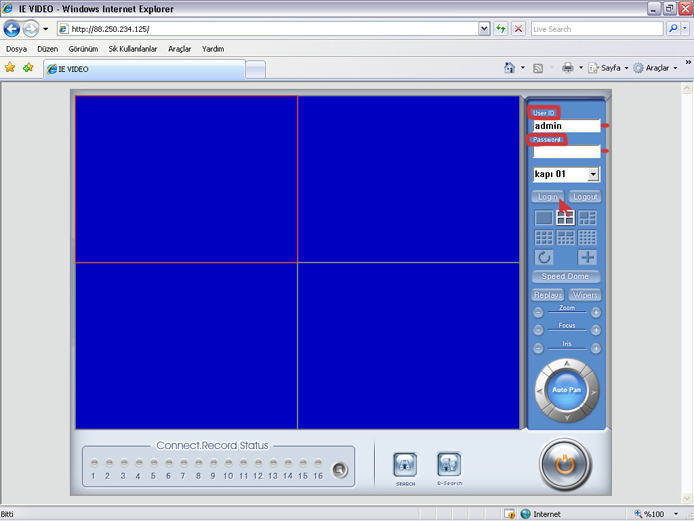694x521 pixels.
Task: Click browser Refresh icon
Action: click(501, 29)
